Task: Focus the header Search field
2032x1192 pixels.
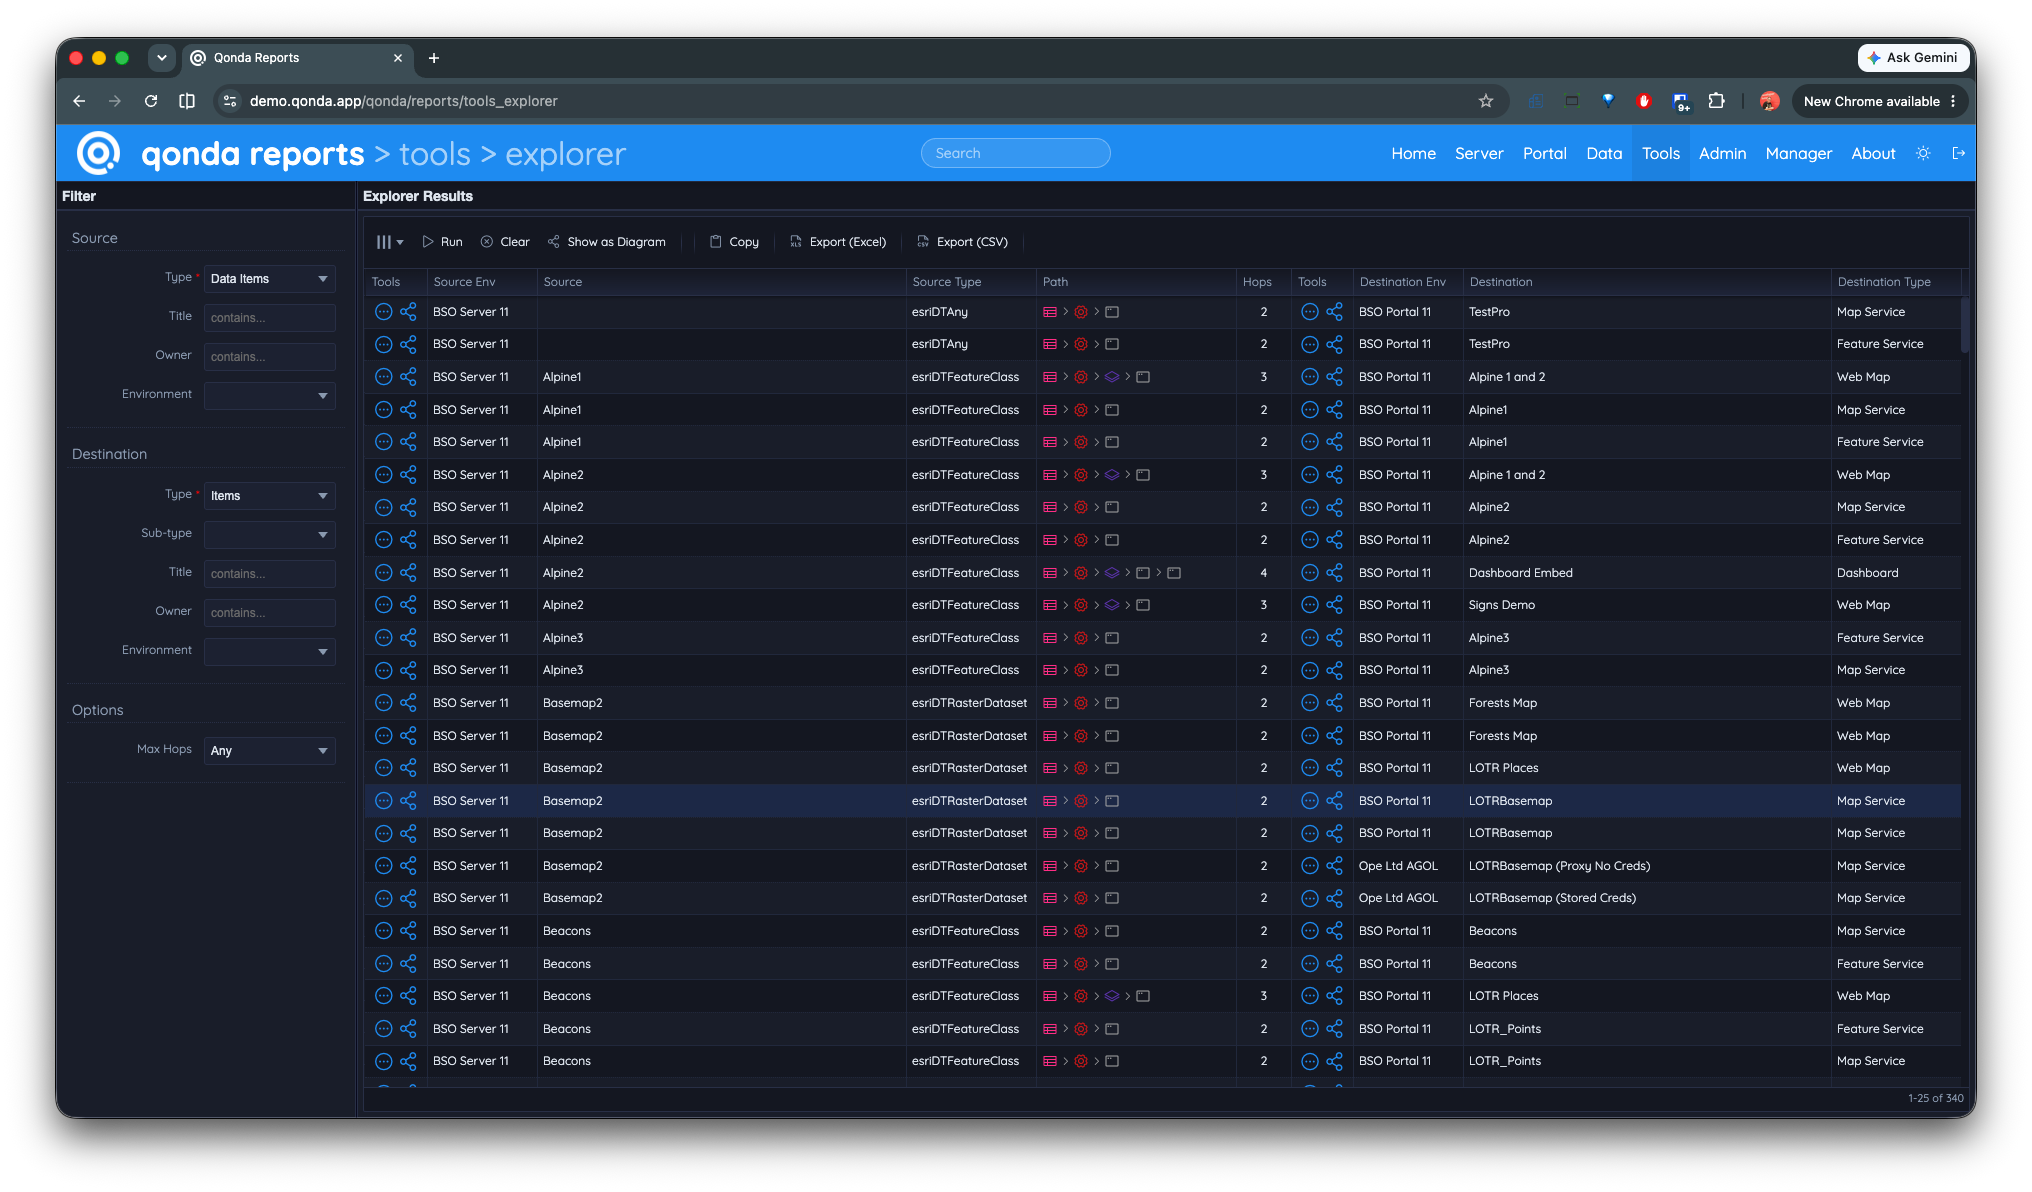Action: point(1015,153)
